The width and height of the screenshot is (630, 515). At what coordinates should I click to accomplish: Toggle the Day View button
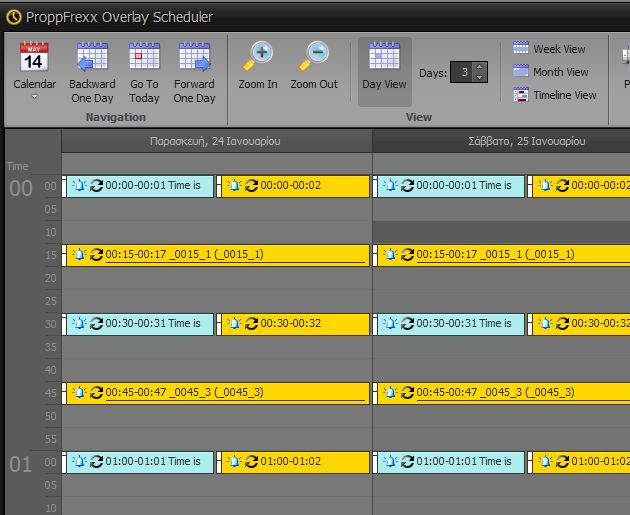[x=384, y=70]
